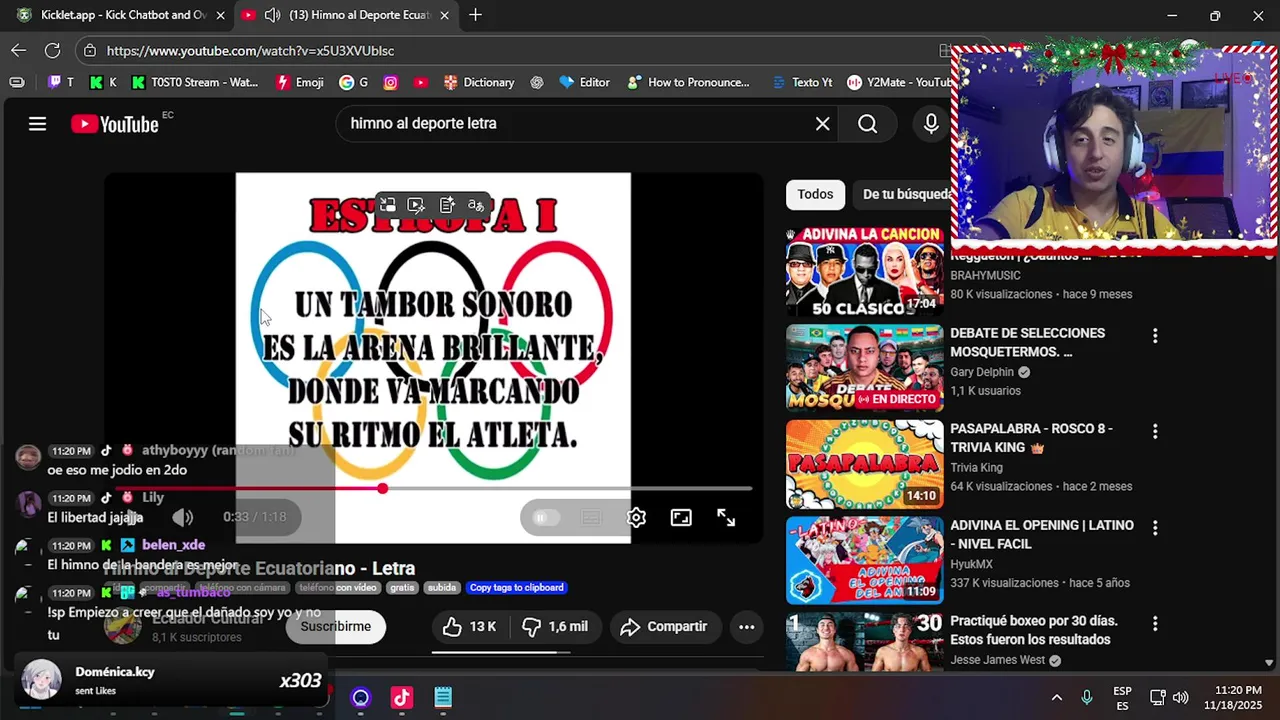Image resolution: width=1280 pixels, height=720 pixels.
Task: Open the TOSTO Stream bookmark
Action: [194, 82]
